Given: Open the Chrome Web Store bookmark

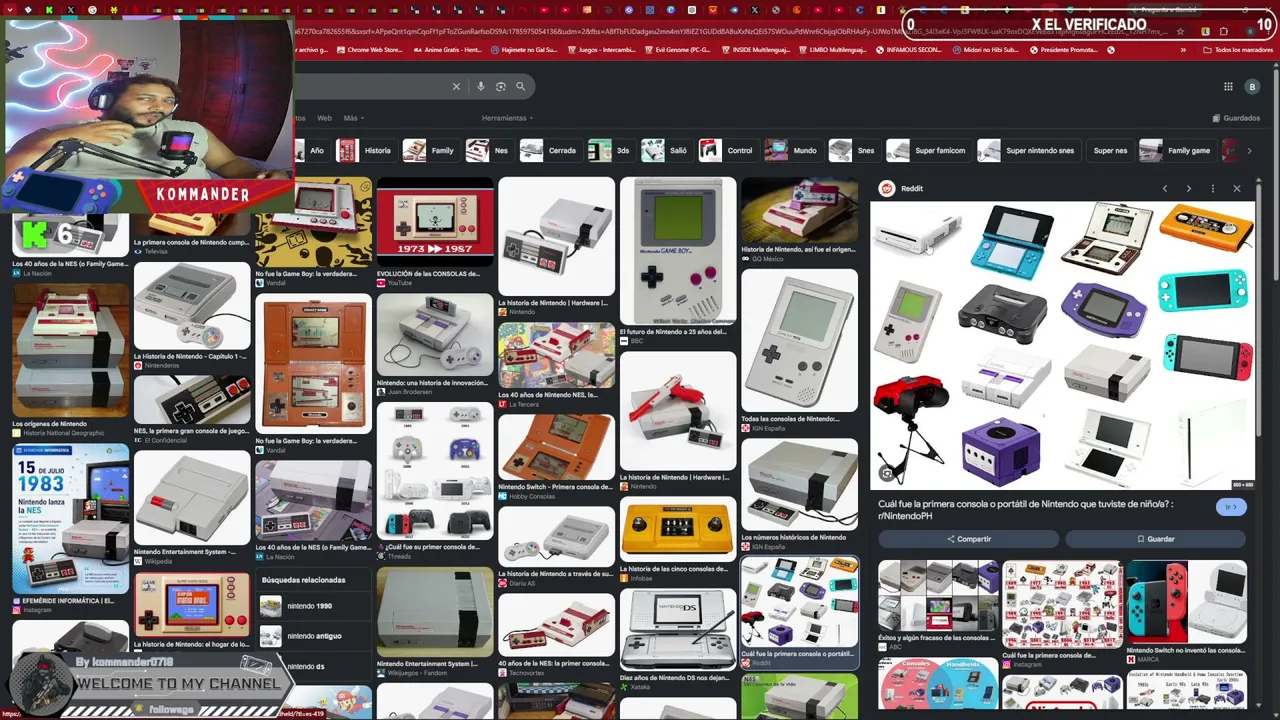Looking at the screenshot, I should point(369,50).
